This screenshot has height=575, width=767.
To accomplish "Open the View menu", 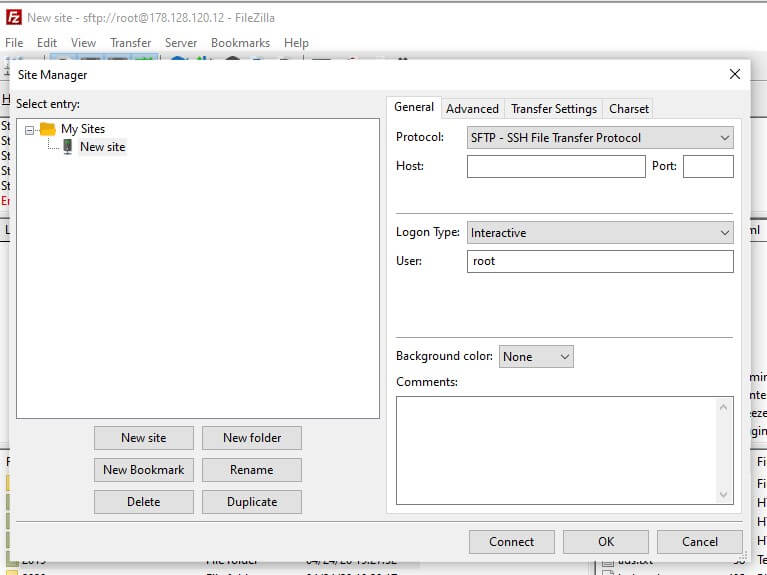I will click(83, 43).
